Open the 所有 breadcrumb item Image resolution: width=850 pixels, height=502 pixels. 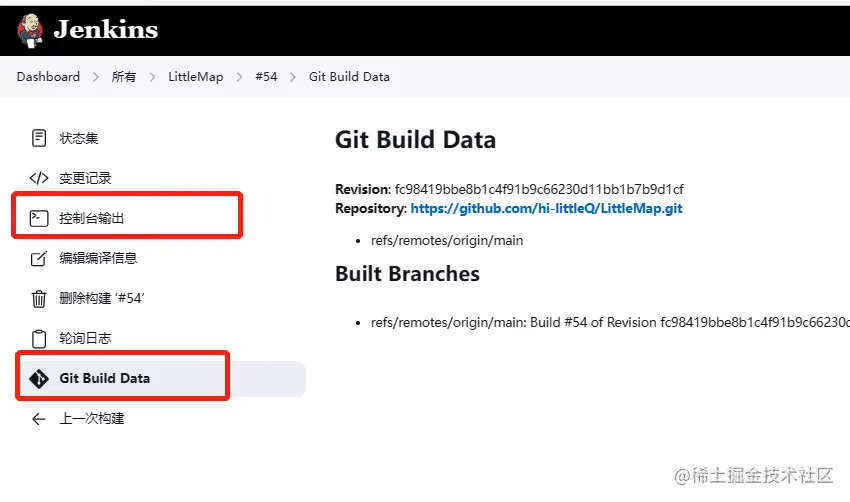[x=124, y=77]
